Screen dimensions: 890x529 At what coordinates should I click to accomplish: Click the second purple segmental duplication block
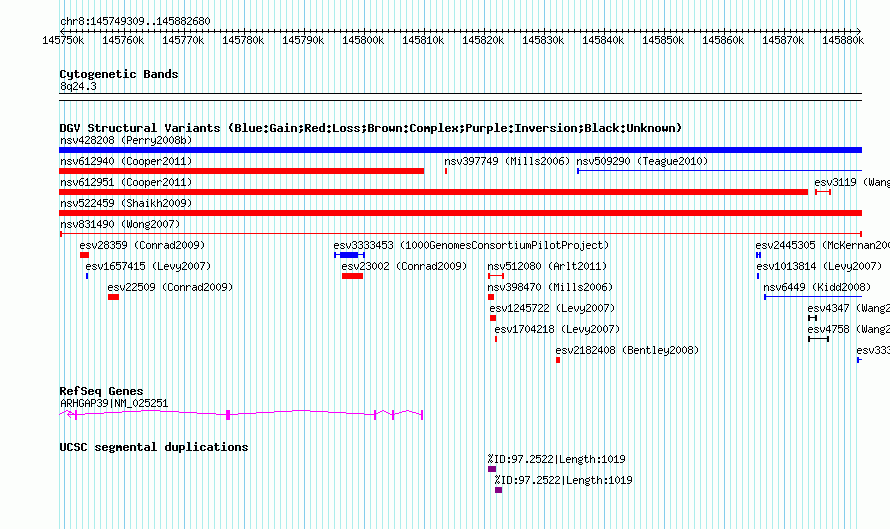[x=498, y=490]
